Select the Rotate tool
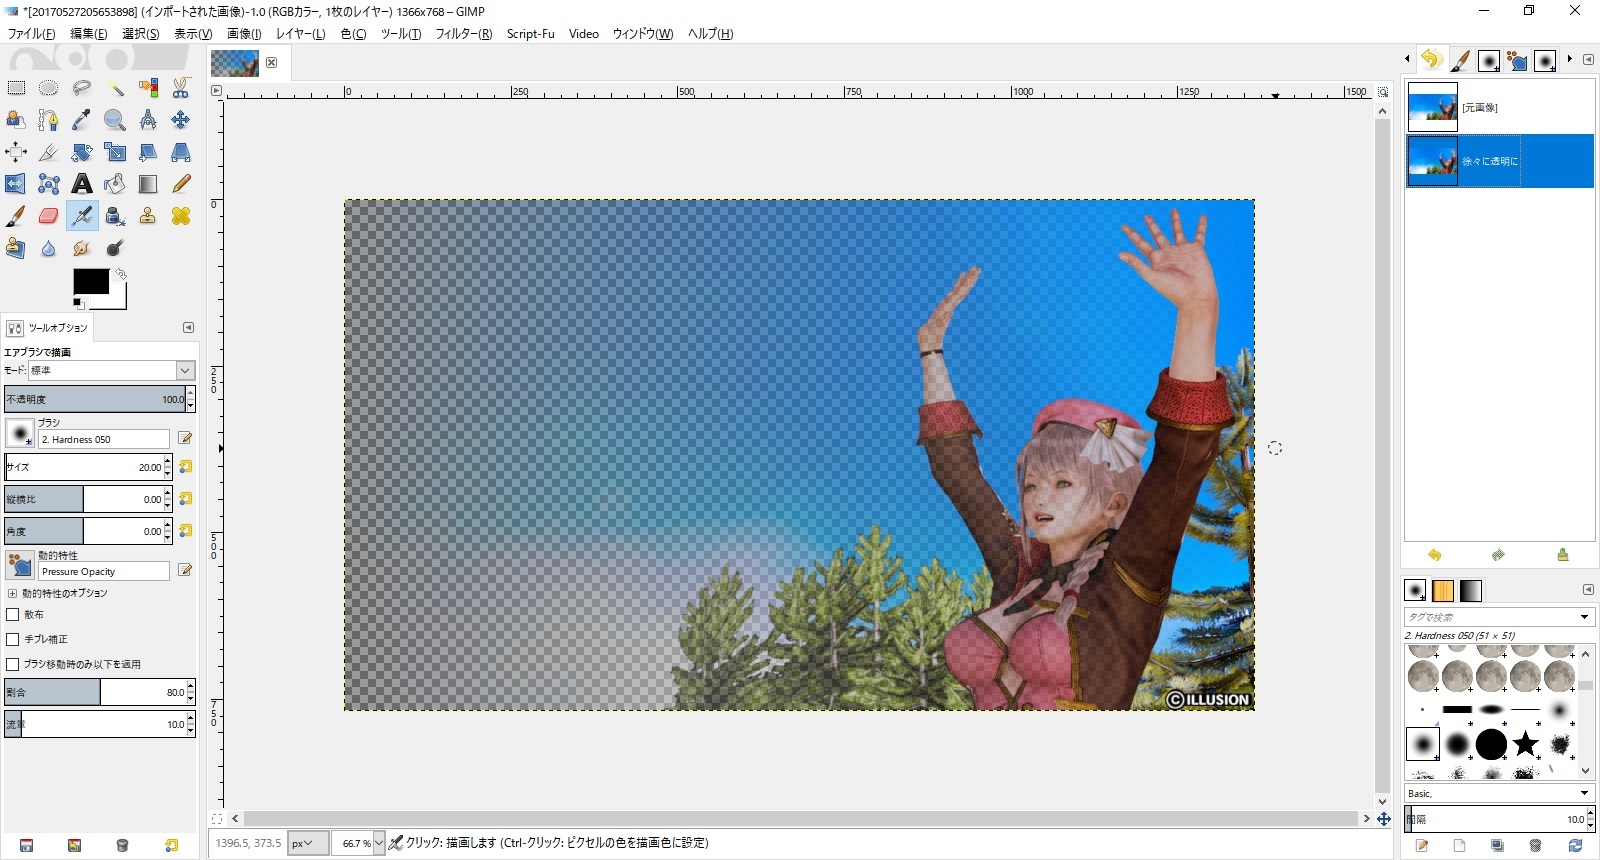The width and height of the screenshot is (1600, 860). click(82, 152)
